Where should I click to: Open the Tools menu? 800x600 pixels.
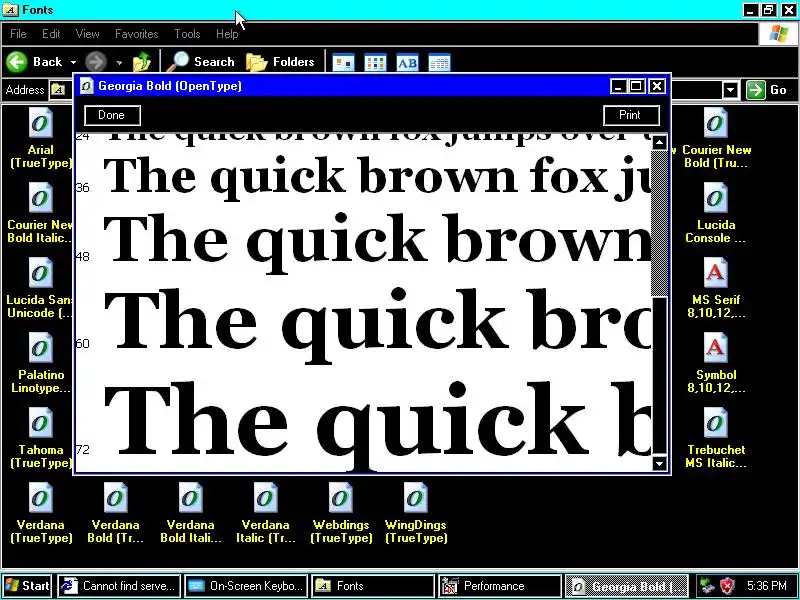coord(187,34)
